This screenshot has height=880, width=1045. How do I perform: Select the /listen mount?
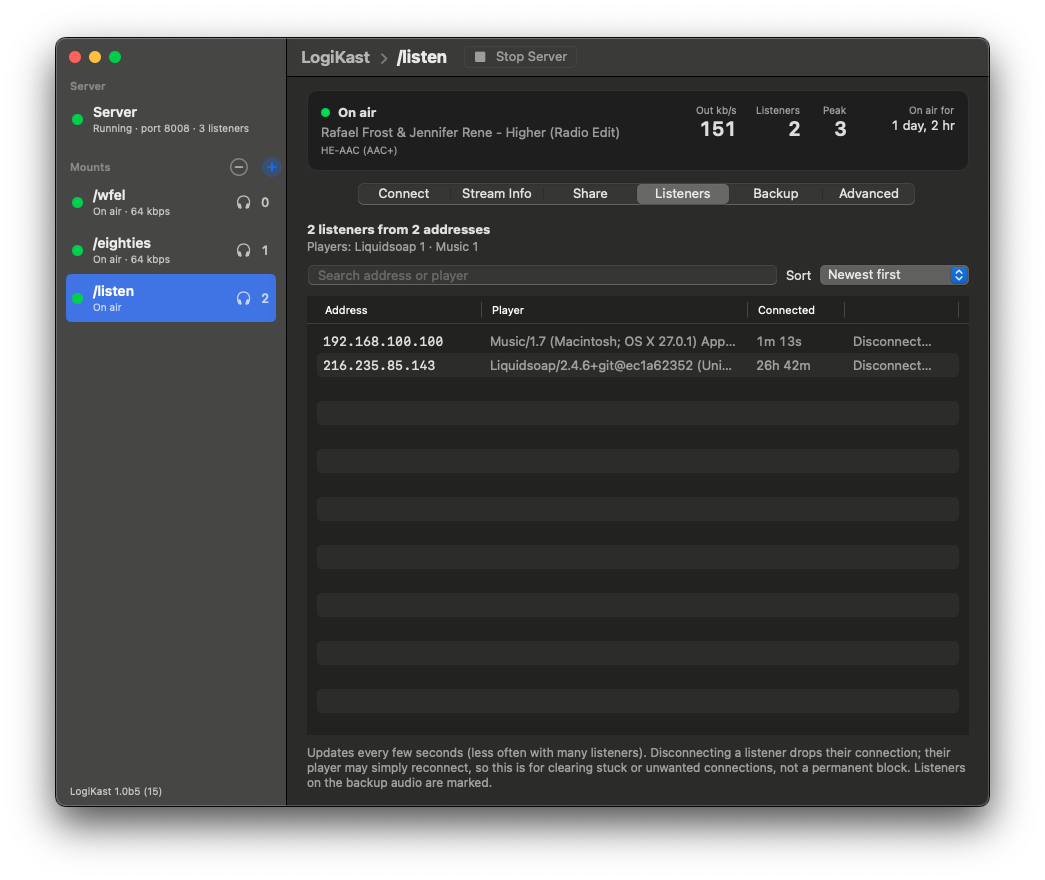[x=171, y=298]
